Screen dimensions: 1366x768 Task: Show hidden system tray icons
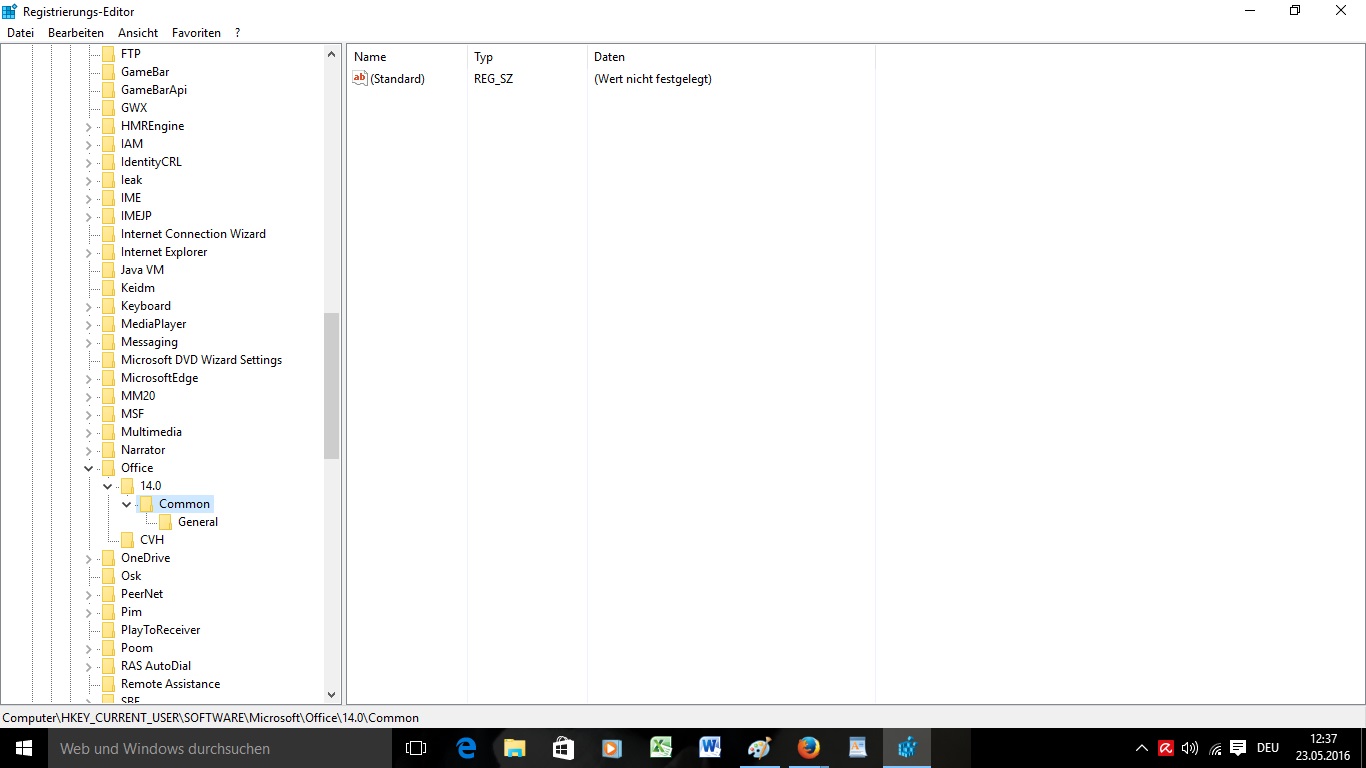pyautogui.click(x=1142, y=748)
